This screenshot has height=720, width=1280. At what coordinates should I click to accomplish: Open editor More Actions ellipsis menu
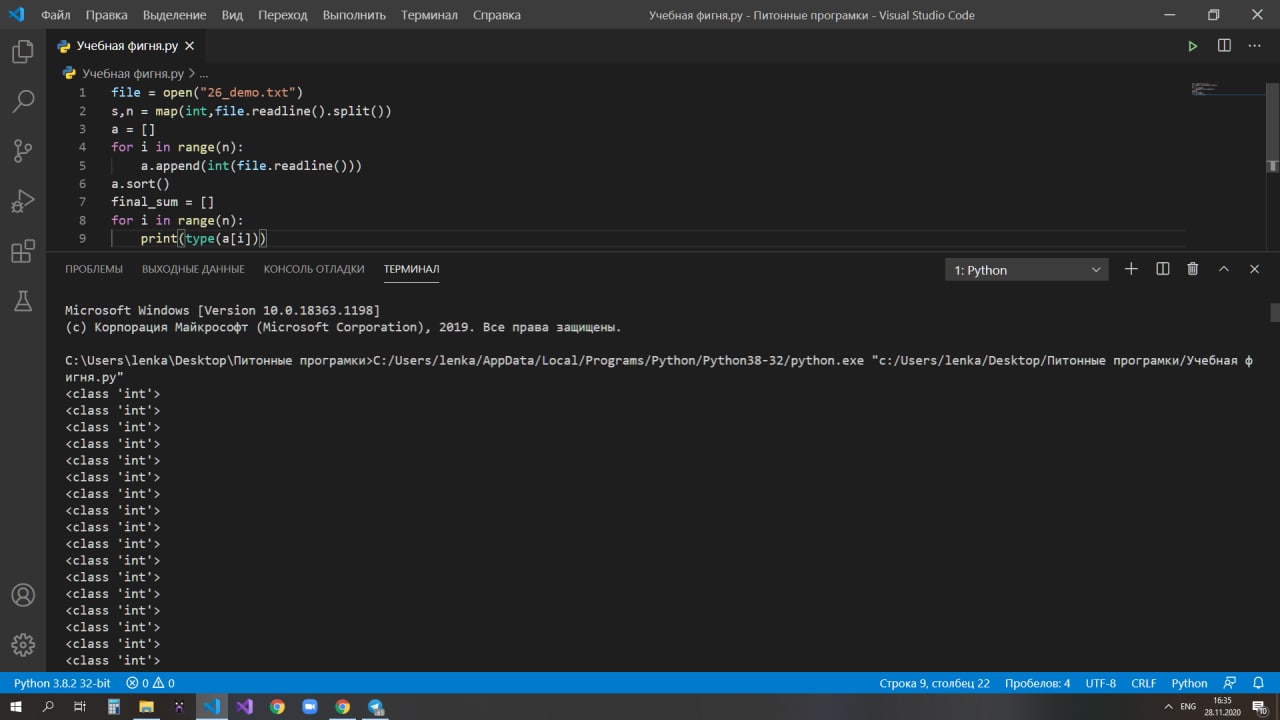[1255, 46]
